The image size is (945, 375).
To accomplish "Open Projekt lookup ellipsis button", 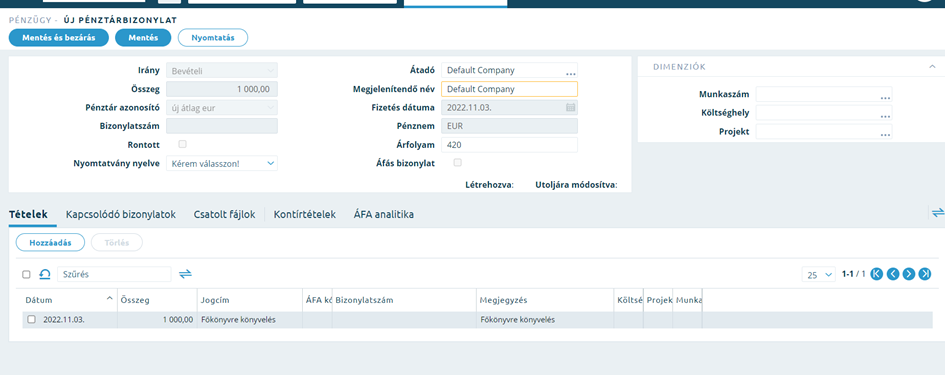I will point(885,132).
